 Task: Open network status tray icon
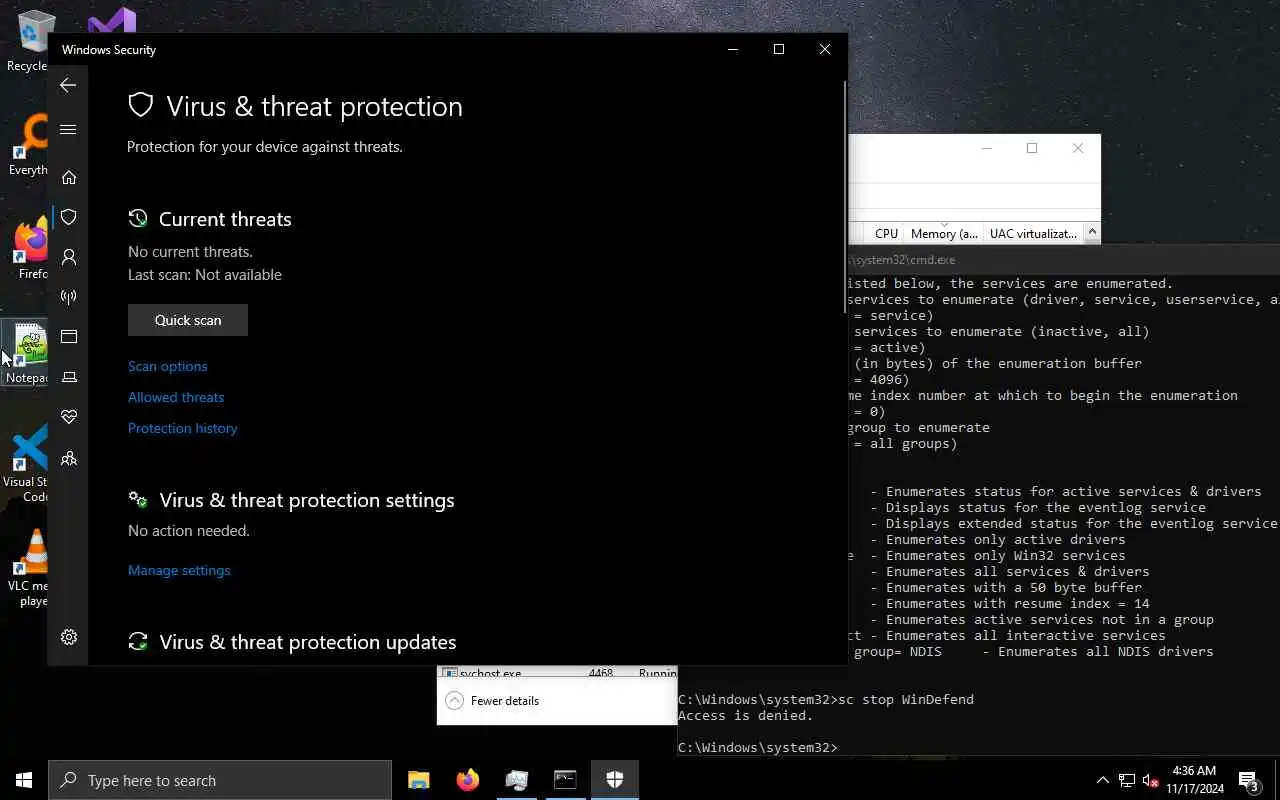click(x=1127, y=780)
